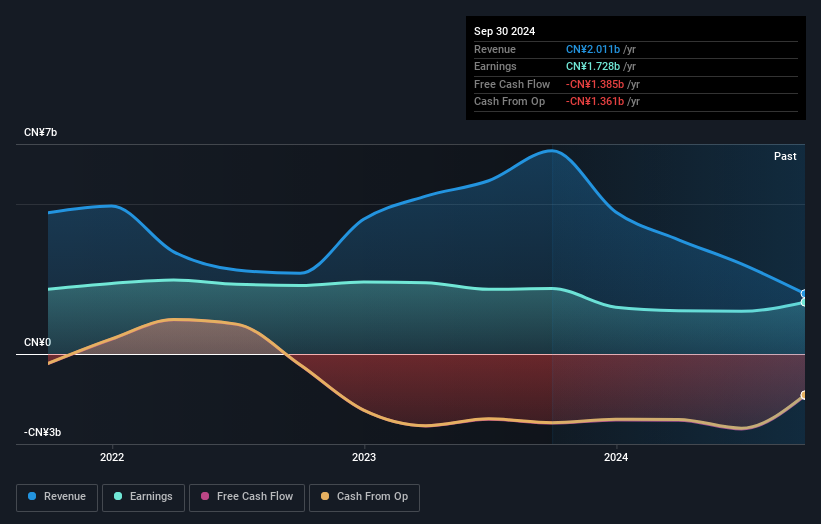Click the teal Earnings end-point marker

[804, 302]
